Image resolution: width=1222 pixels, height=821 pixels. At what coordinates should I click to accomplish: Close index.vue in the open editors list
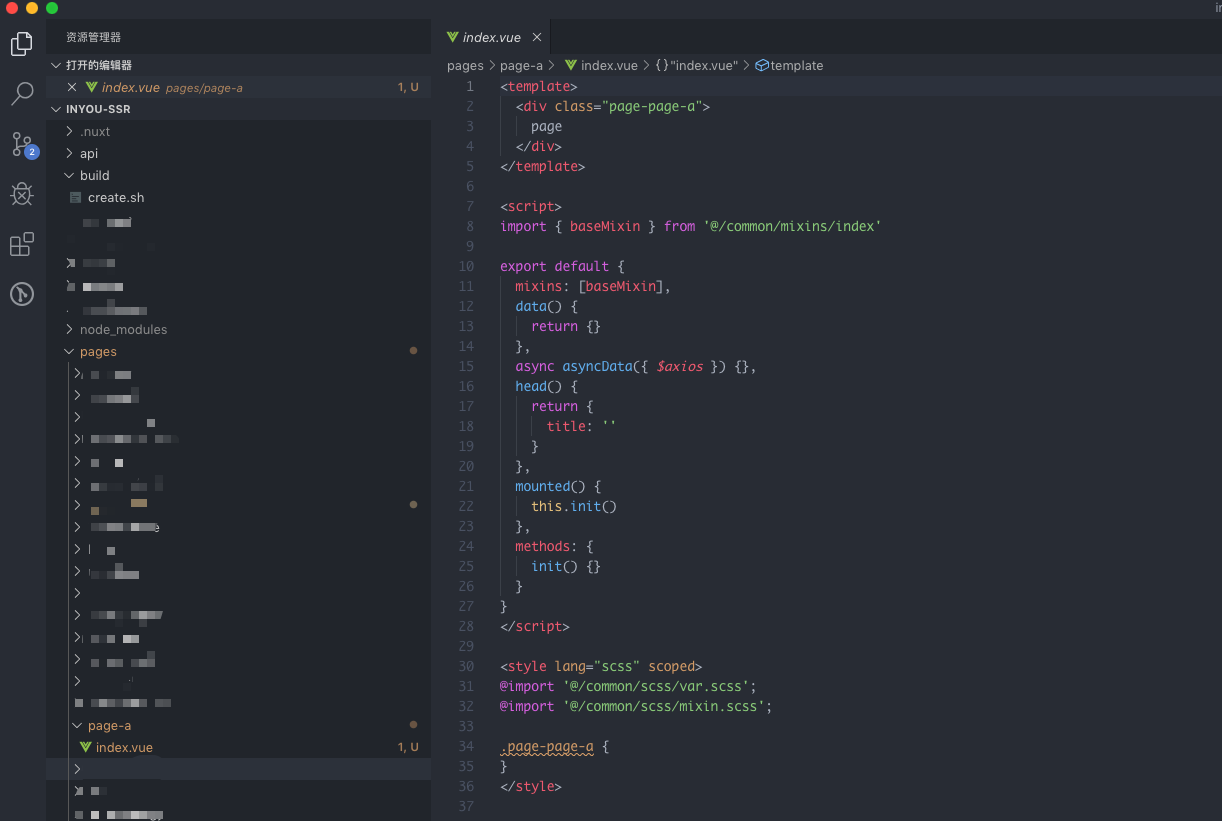pos(72,88)
